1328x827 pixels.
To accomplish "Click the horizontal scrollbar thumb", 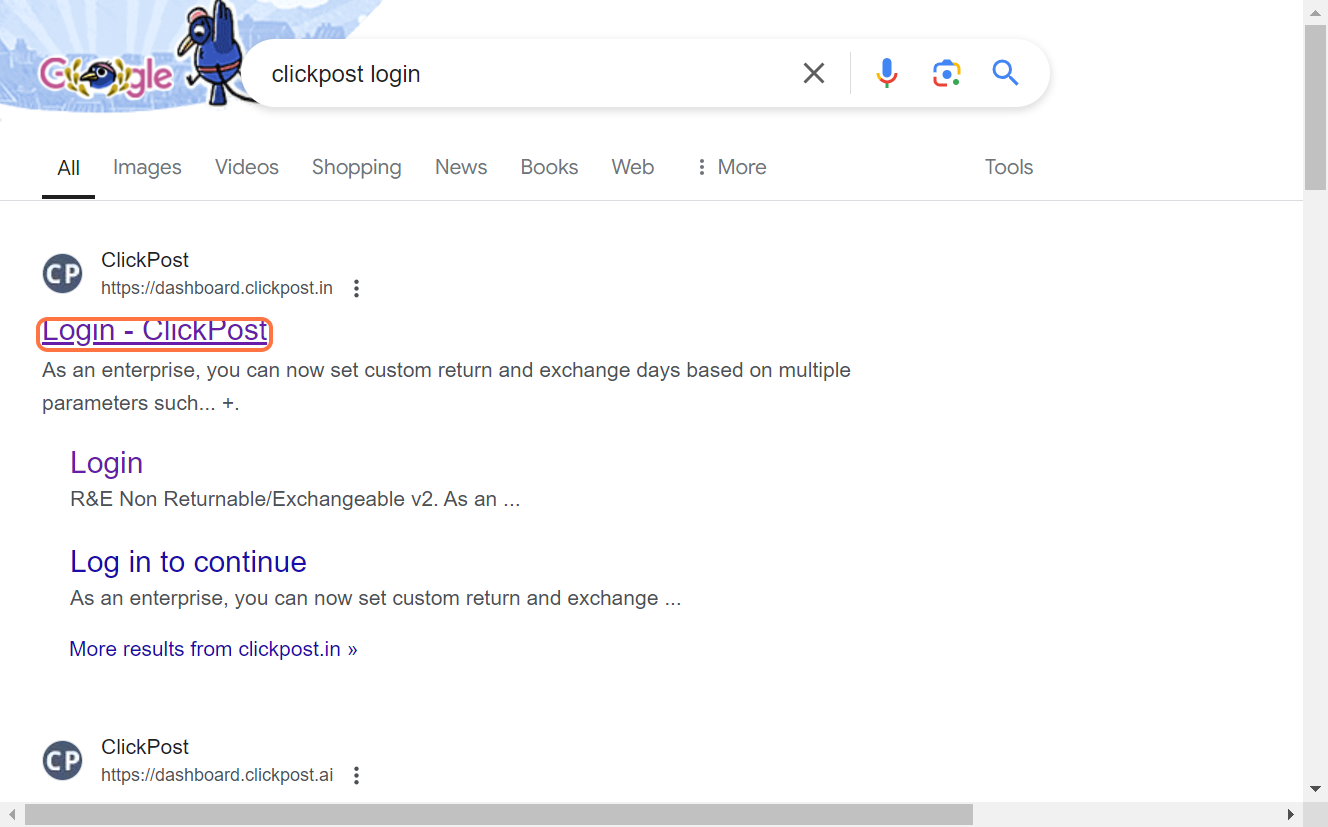I will (x=498, y=815).
